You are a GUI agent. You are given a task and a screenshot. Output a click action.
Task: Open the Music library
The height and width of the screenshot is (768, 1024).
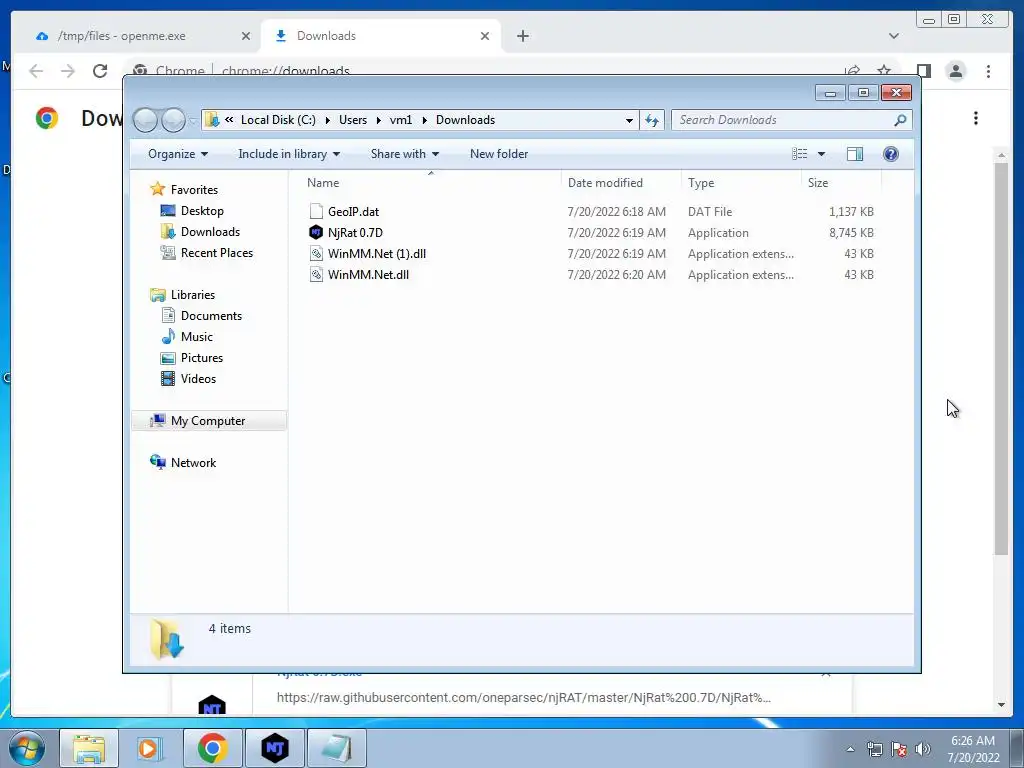(197, 336)
